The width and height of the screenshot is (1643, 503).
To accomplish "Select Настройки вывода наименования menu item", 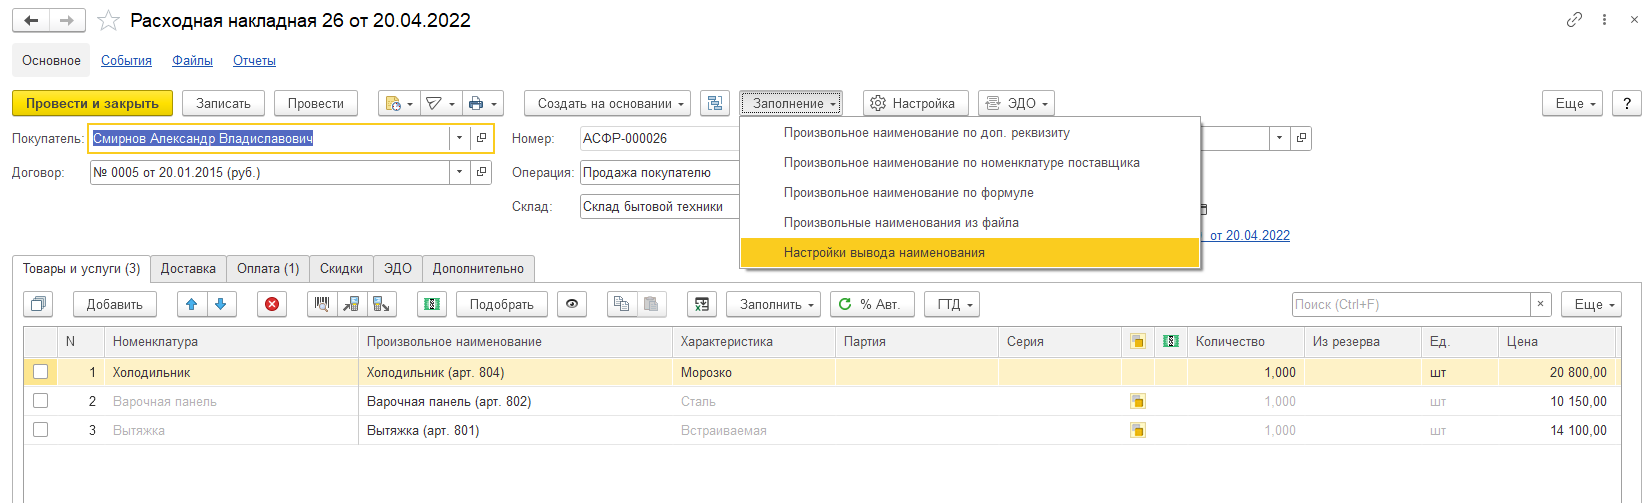I will [970, 252].
